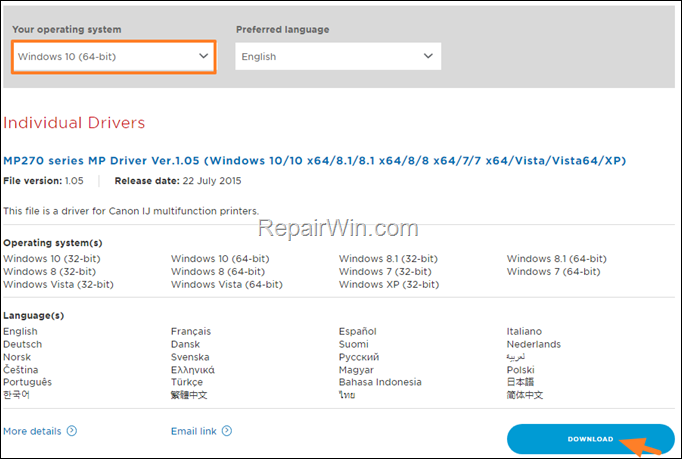
Task: Click the Language(s) heading
Action: pos(33,315)
